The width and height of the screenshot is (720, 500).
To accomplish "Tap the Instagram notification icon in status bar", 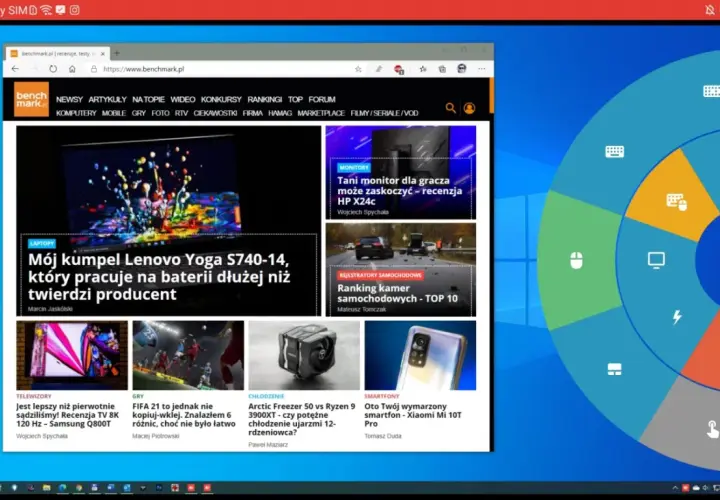I will tap(74, 10).
